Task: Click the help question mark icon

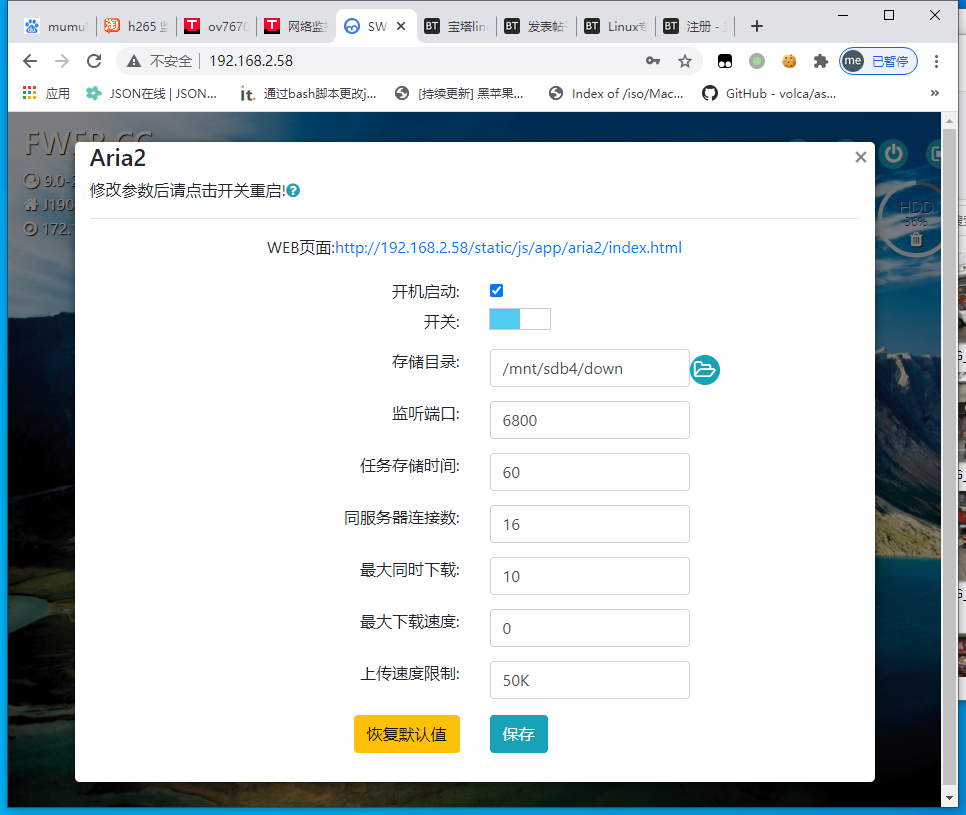Action: (x=293, y=190)
